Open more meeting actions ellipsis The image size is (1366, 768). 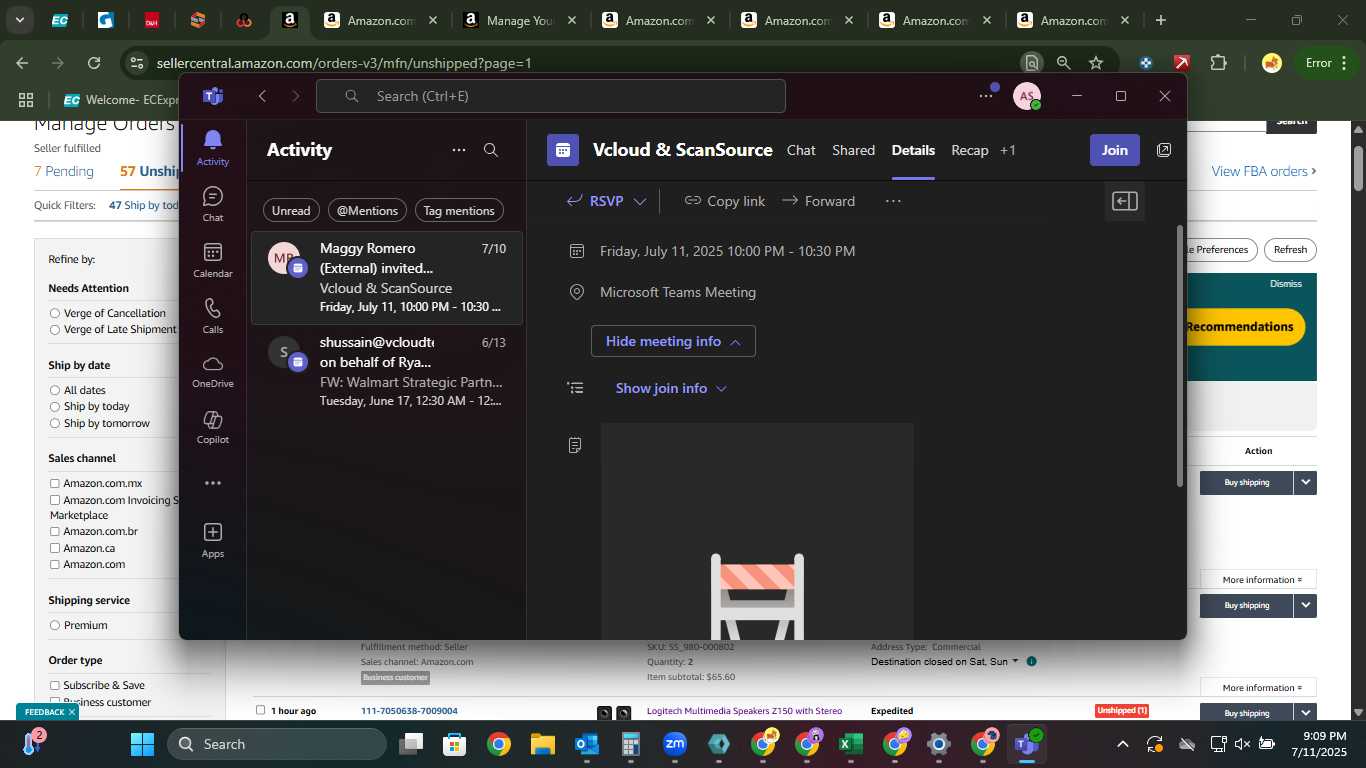point(893,201)
